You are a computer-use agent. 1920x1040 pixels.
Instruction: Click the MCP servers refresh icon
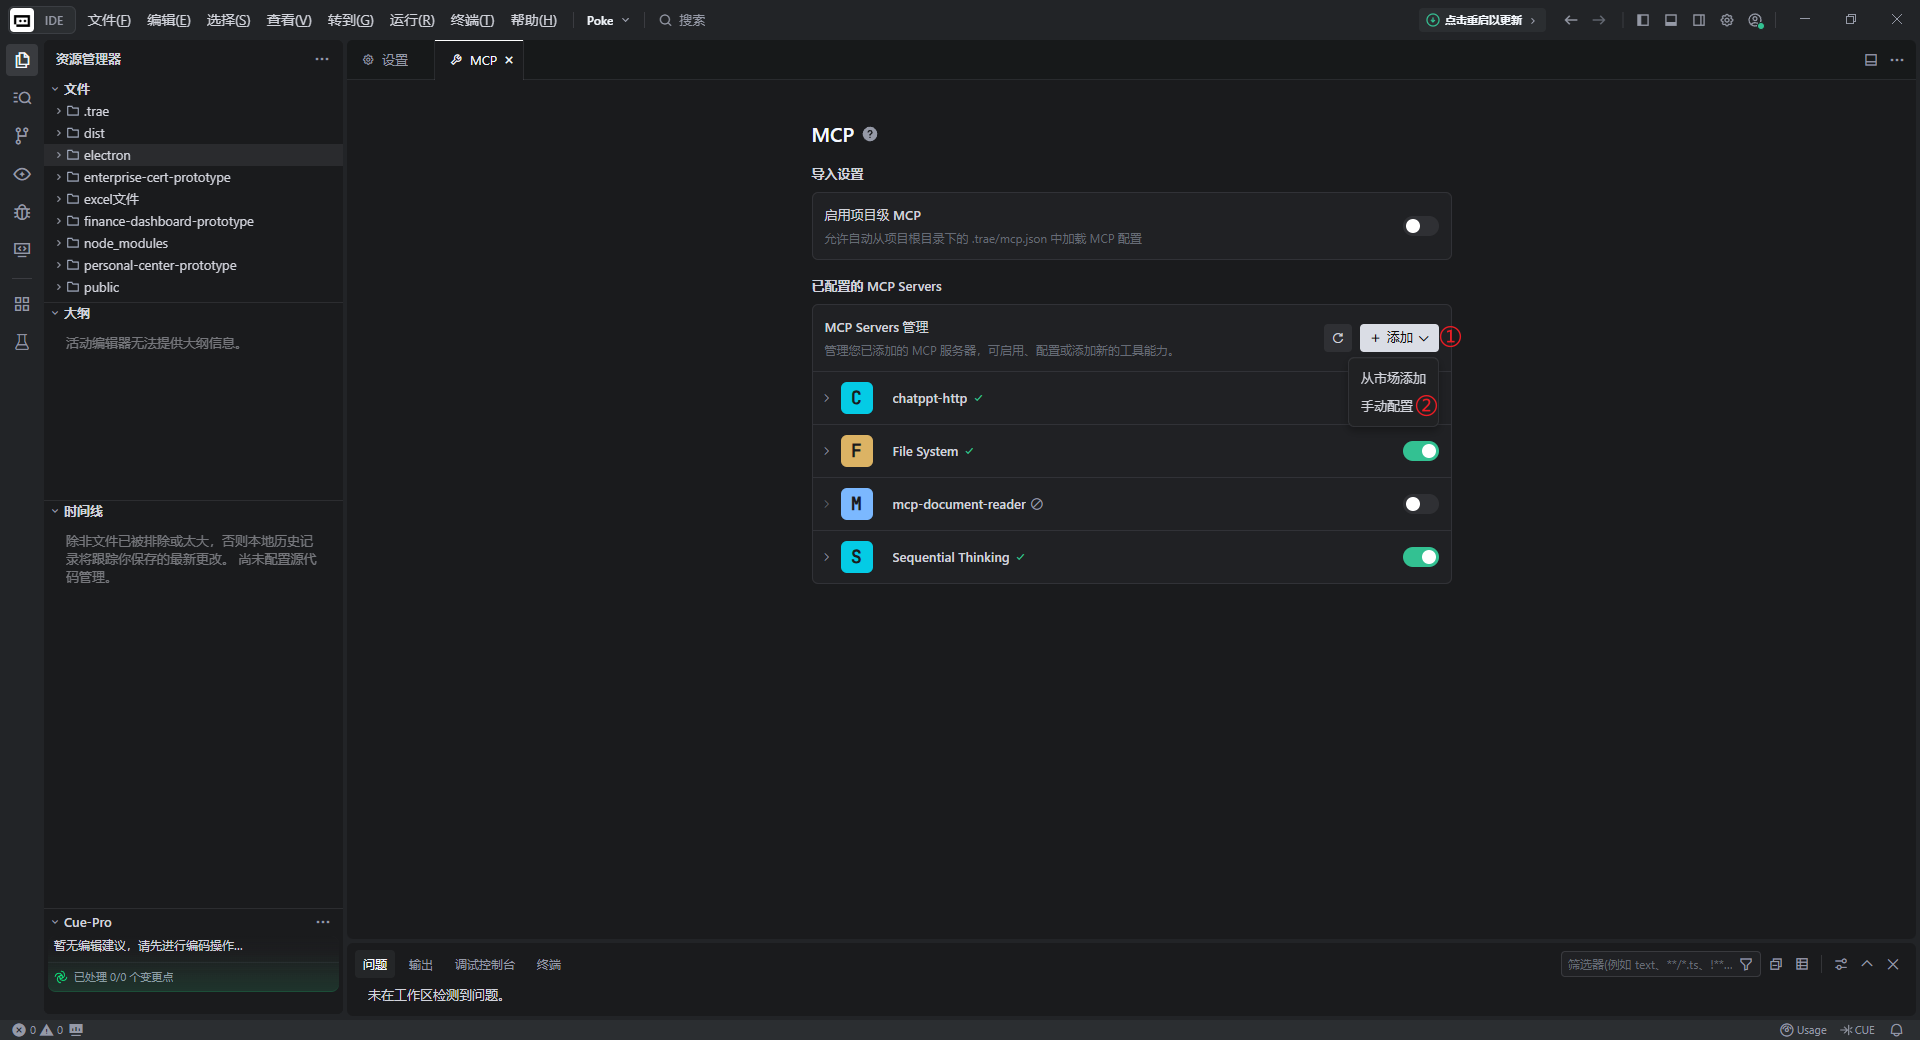pyautogui.click(x=1338, y=338)
